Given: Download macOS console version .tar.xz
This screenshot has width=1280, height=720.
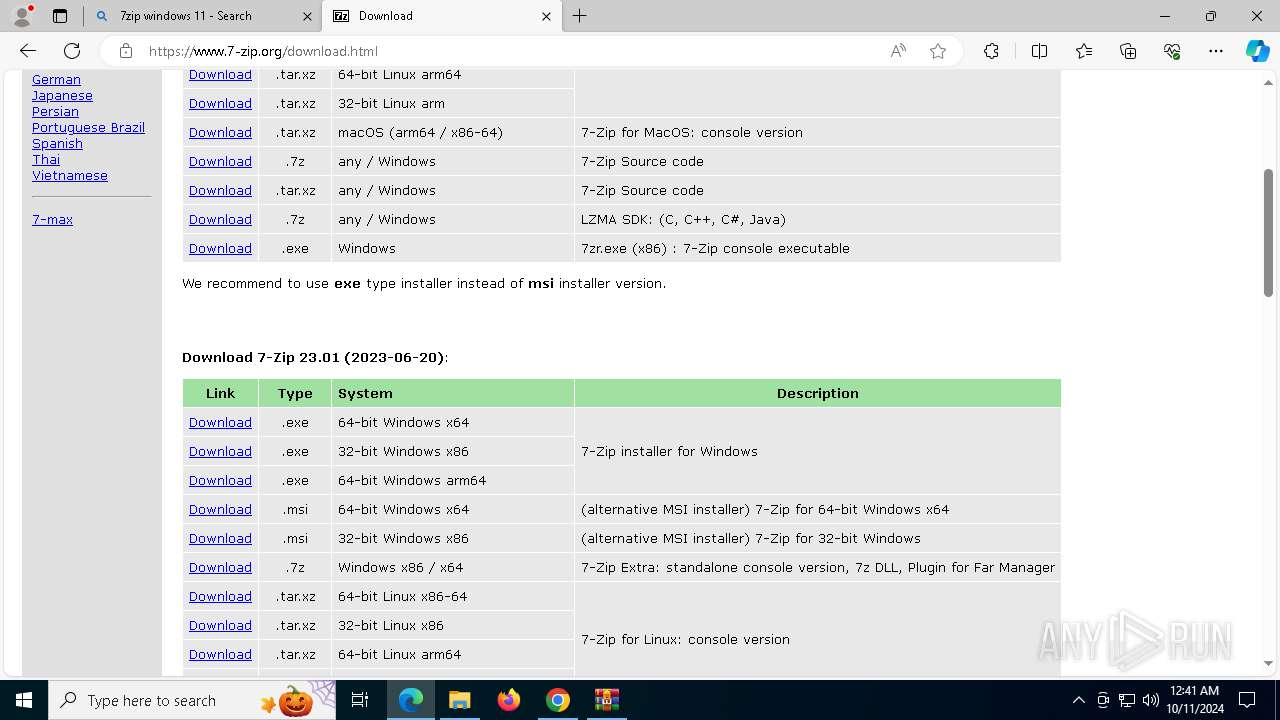Looking at the screenshot, I should click(x=220, y=132).
